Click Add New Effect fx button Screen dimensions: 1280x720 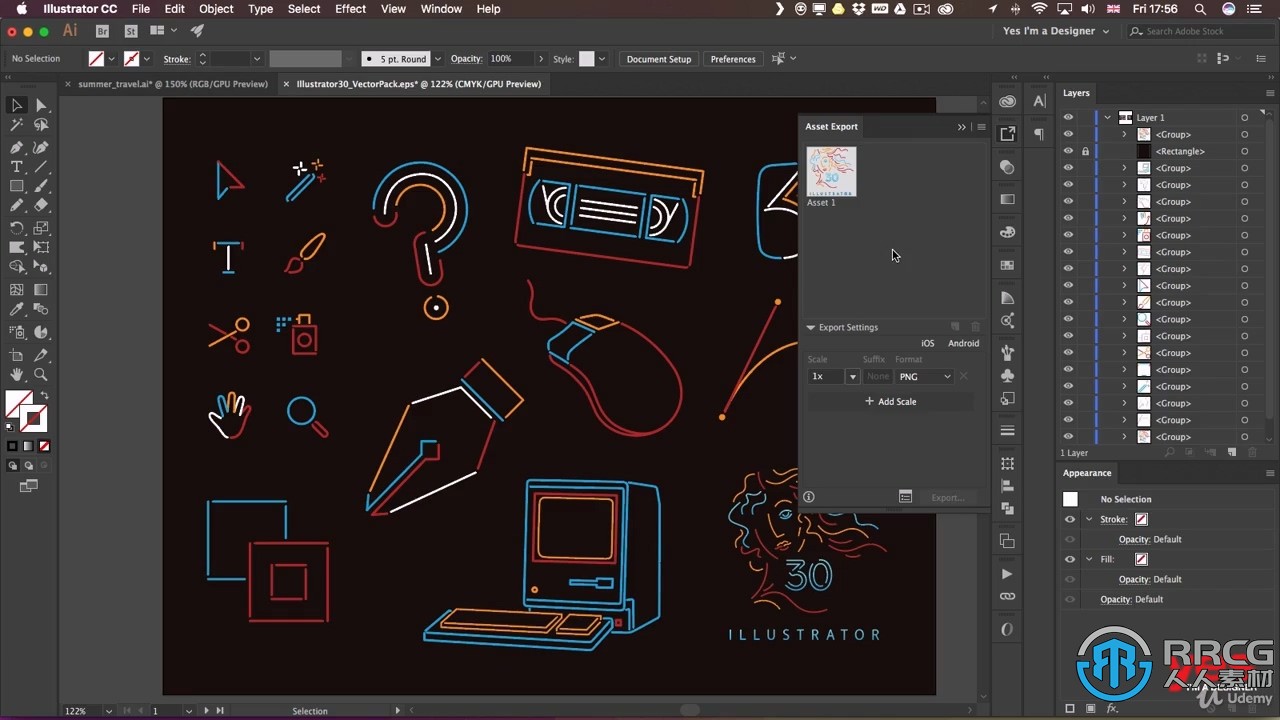point(1111,708)
